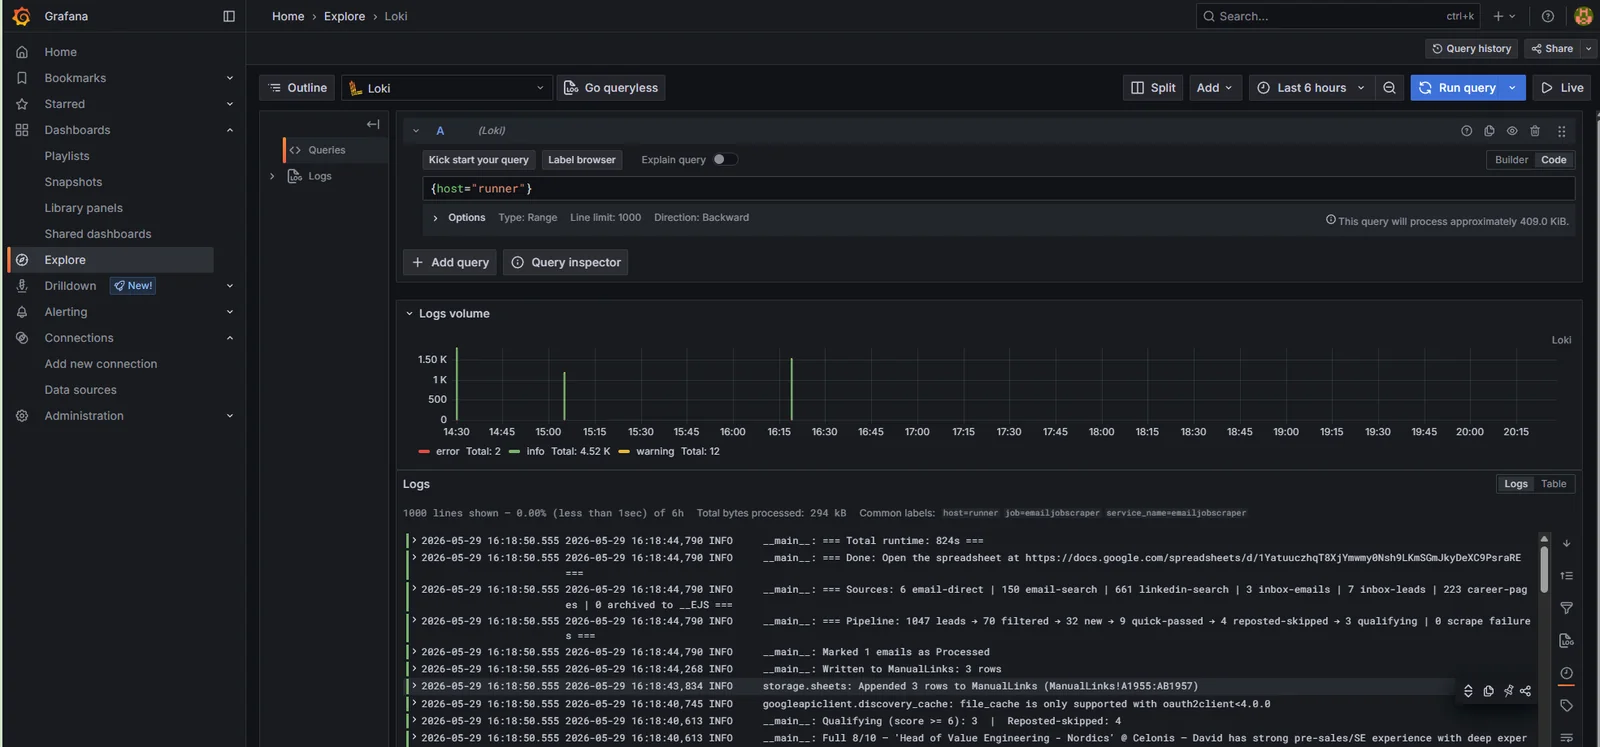Pin the hovered log line
This screenshot has height=747, width=1600.
pyautogui.click(x=1508, y=691)
